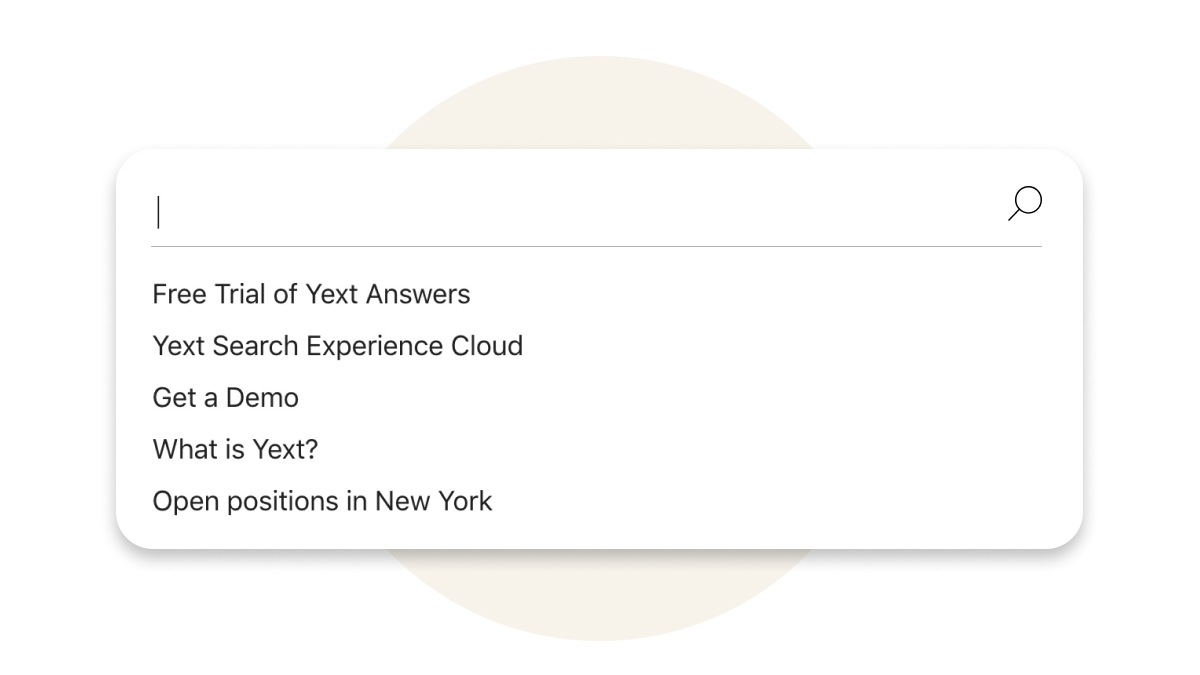Select the "Free Trial of Yext Answers" suggestion

click(311, 294)
